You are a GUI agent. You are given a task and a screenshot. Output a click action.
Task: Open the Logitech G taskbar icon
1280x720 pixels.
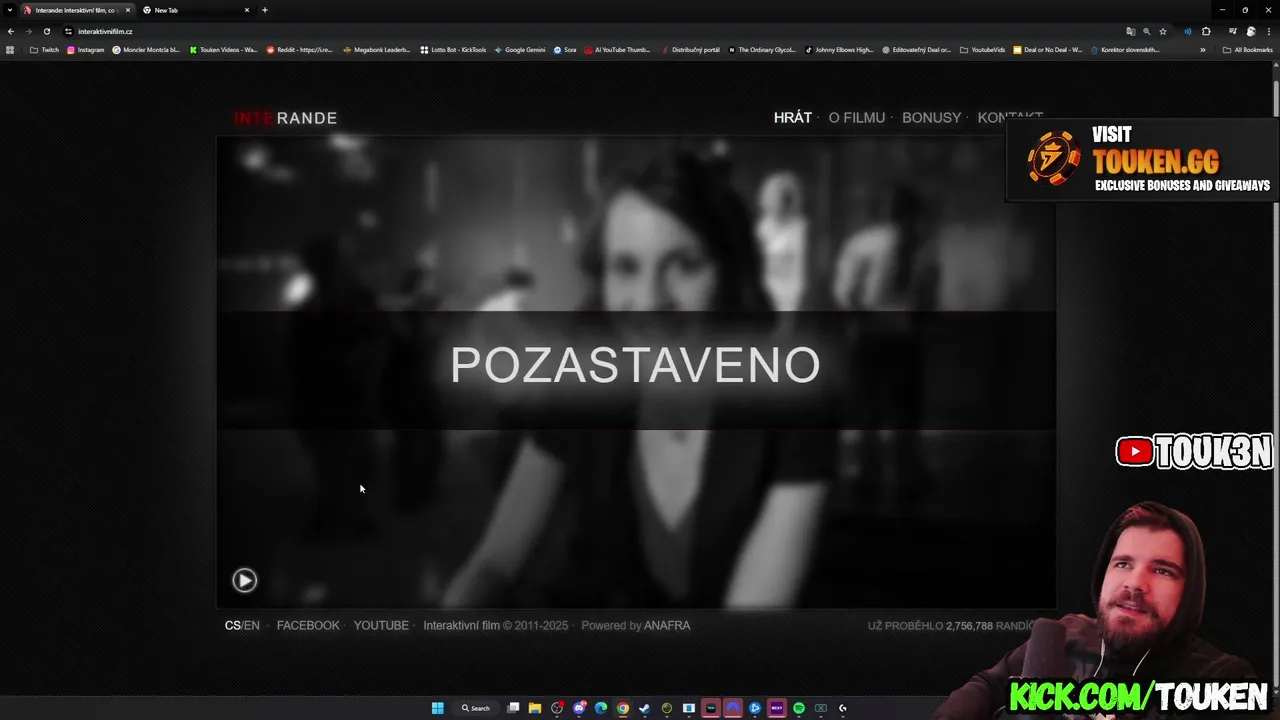tap(843, 708)
